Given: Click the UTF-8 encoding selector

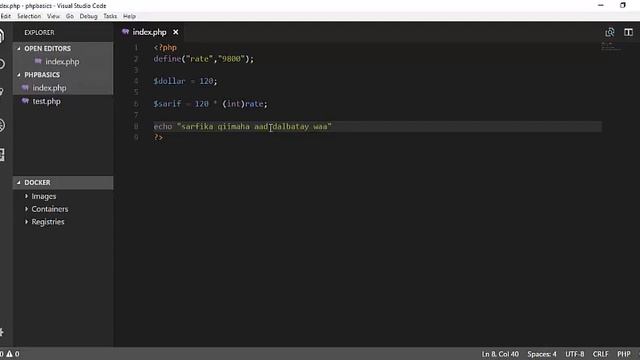Looking at the screenshot, I should coord(575,354).
